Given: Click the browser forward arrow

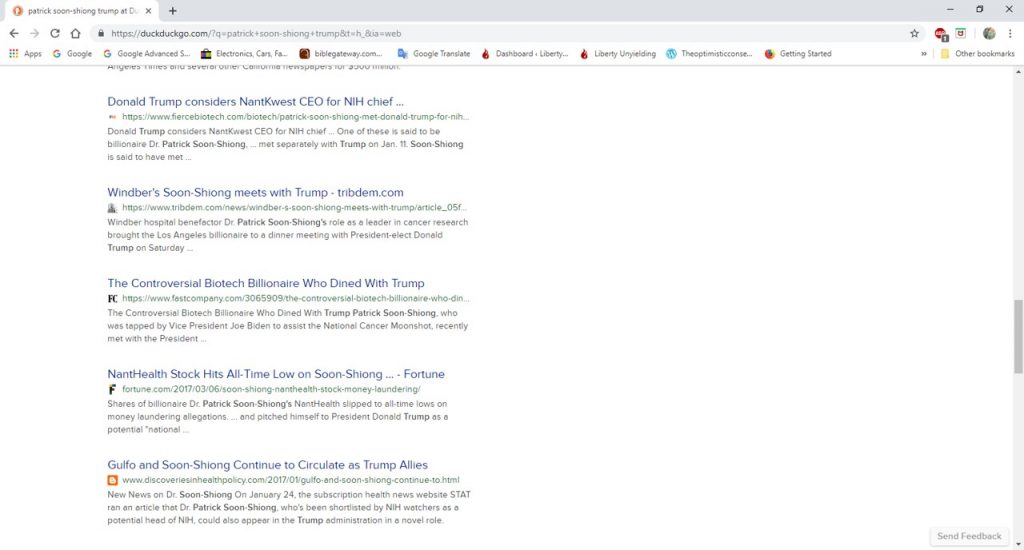Looking at the screenshot, I should point(35,33).
